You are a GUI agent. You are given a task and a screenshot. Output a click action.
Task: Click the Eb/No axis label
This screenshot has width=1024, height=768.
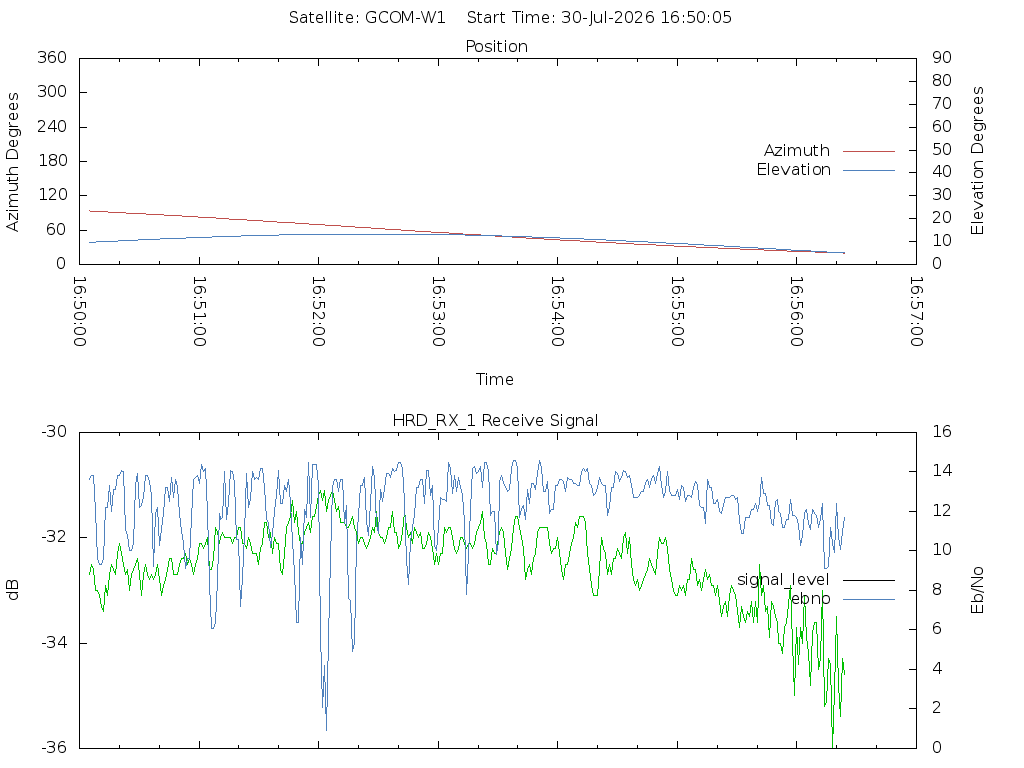(x=977, y=590)
